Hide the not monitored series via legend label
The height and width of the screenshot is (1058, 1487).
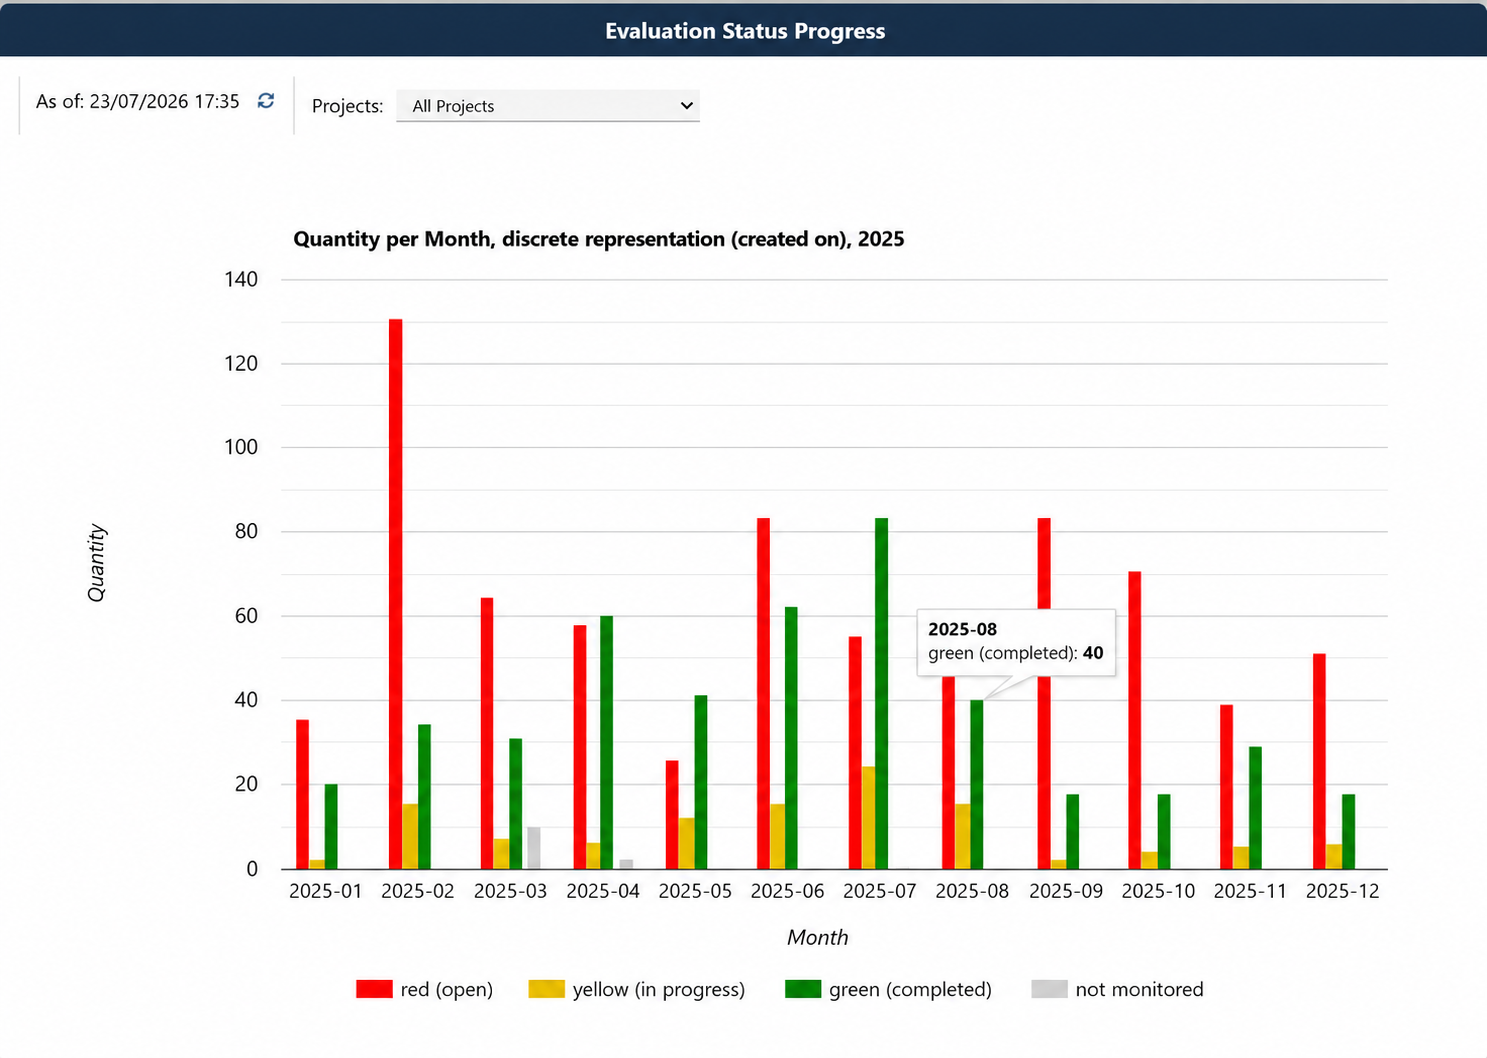point(1139,989)
